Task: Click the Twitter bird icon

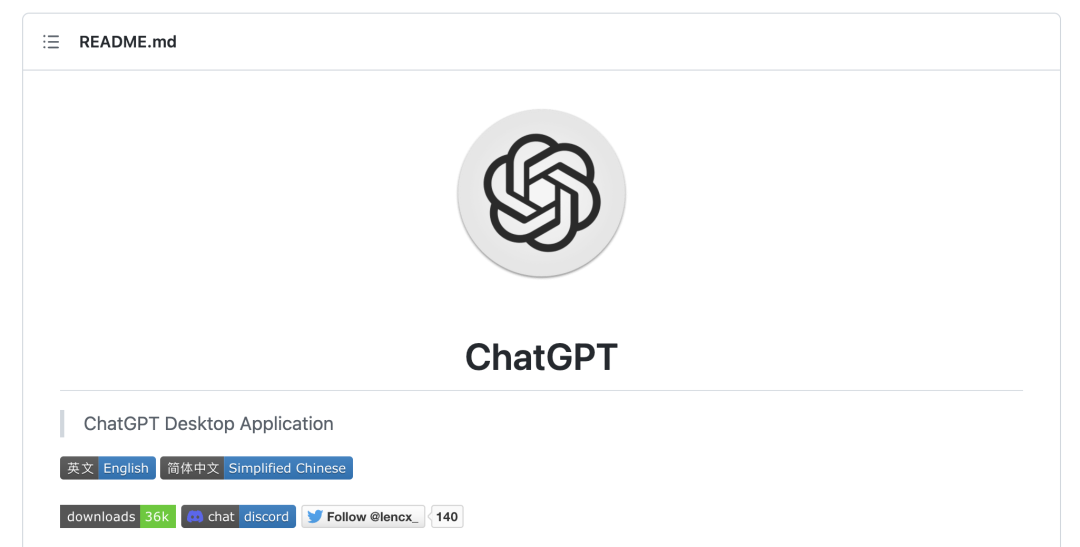Action: pos(315,517)
